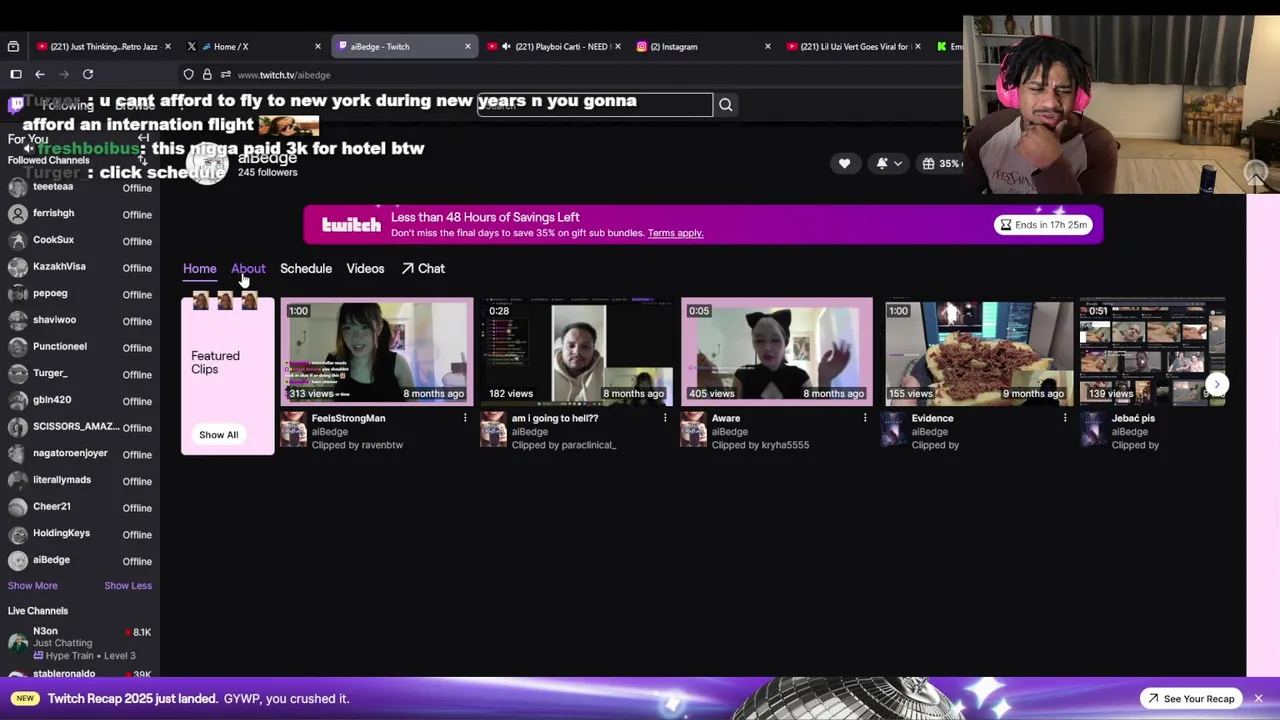The width and height of the screenshot is (1280, 720).
Task: Open ferrishgh in followed channels
Action: coord(80,214)
